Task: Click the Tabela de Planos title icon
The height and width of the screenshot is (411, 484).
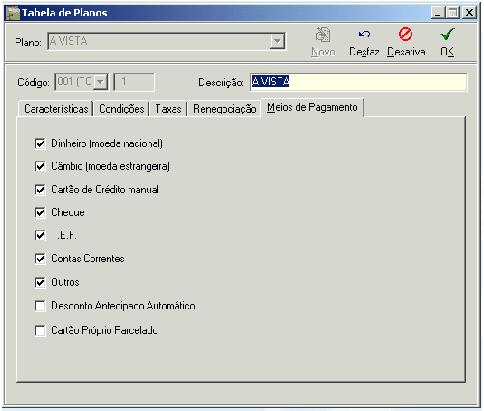Action: [x=14, y=13]
